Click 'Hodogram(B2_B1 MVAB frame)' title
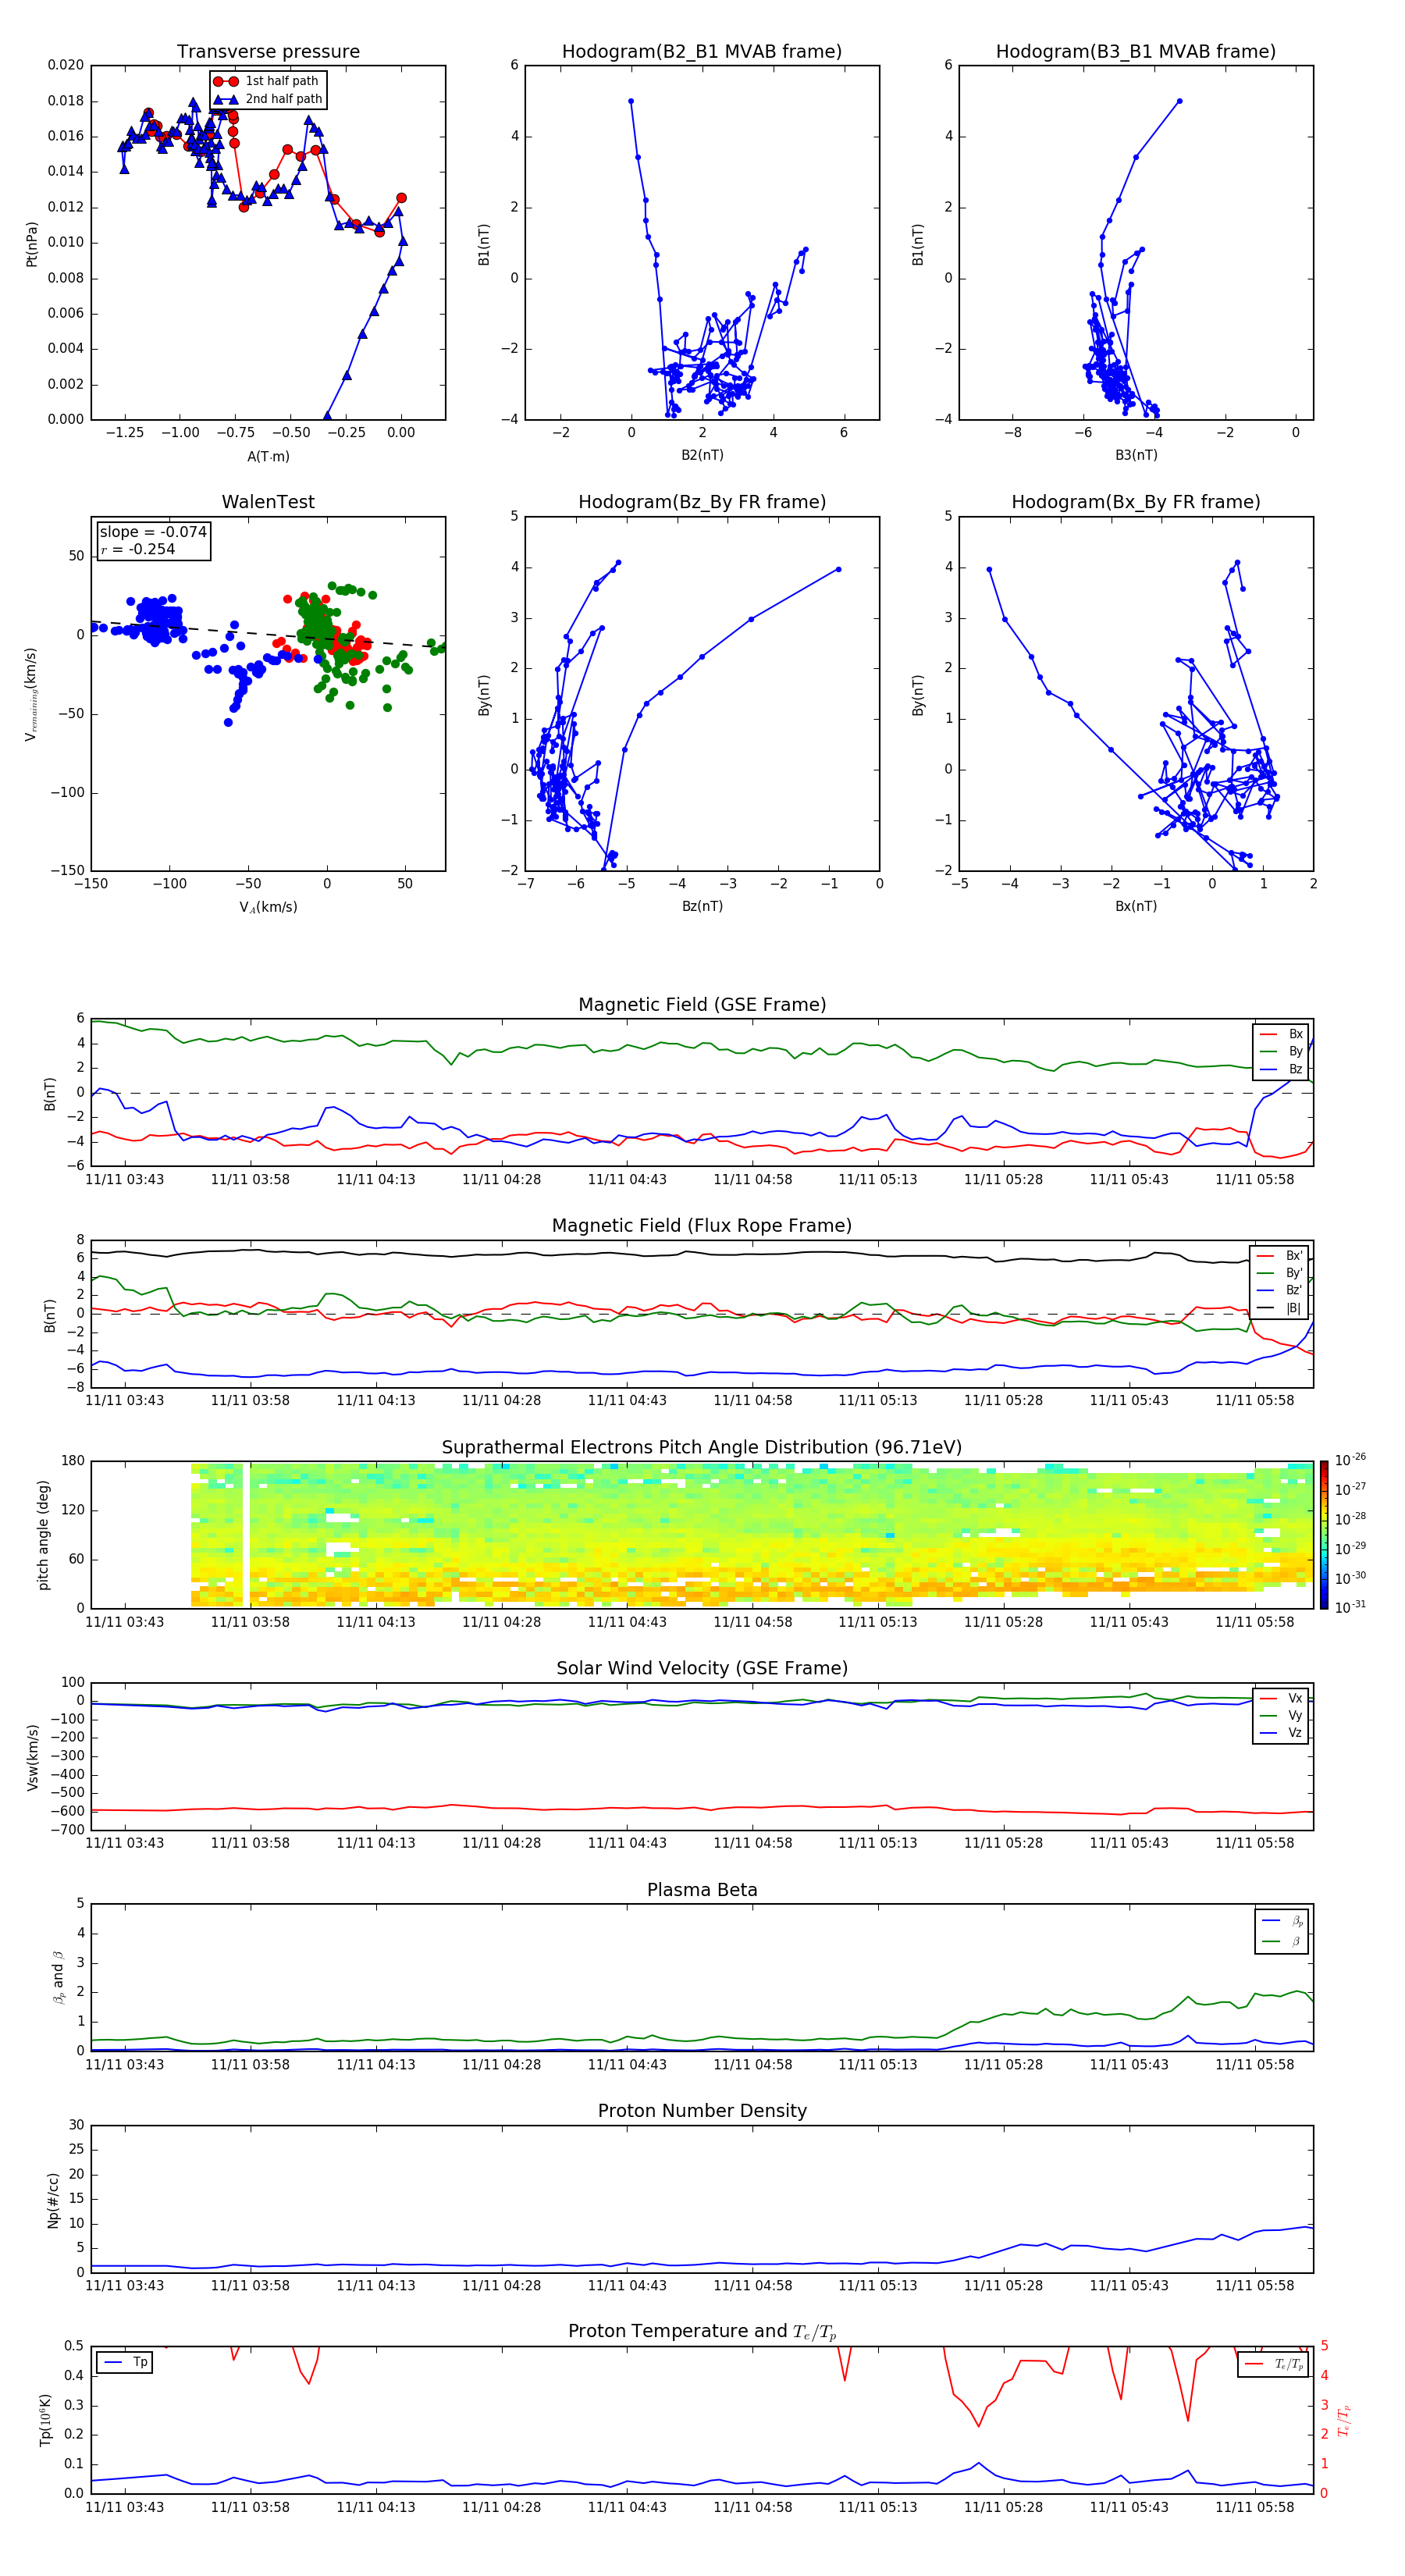This screenshot has height=2576, width=1405. coord(702,51)
